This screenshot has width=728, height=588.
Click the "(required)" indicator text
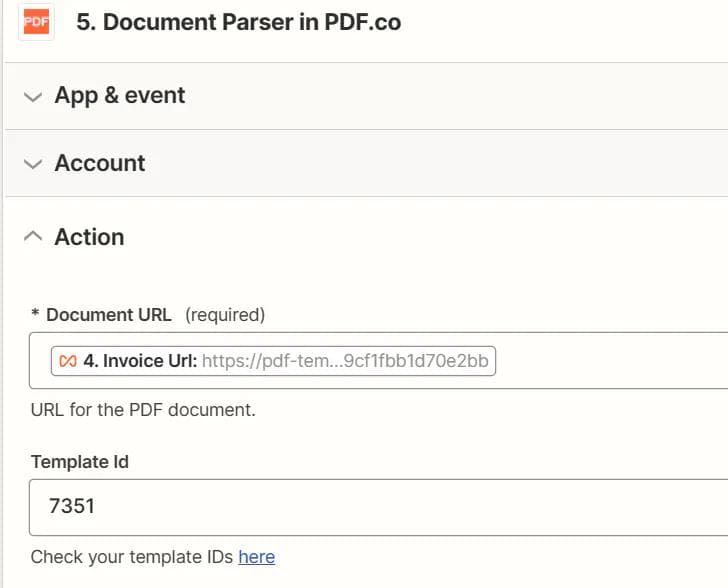coord(225,315)
